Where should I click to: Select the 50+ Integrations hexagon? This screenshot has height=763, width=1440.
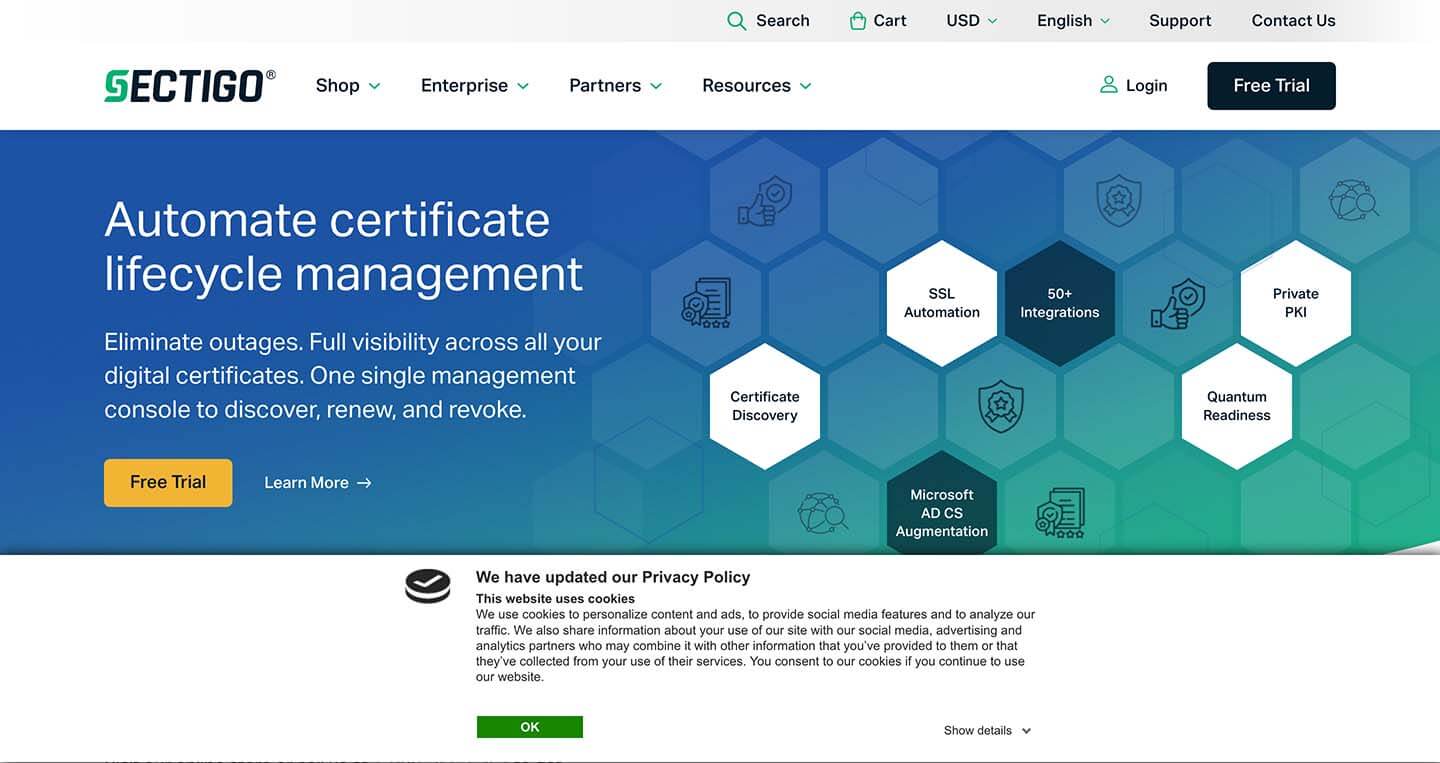[1059, 303]
